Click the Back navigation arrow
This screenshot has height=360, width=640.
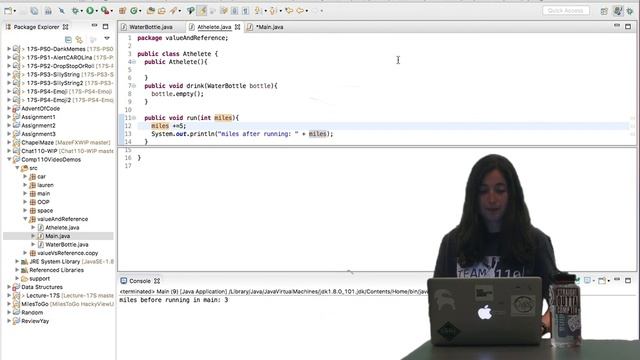(300, 11)
